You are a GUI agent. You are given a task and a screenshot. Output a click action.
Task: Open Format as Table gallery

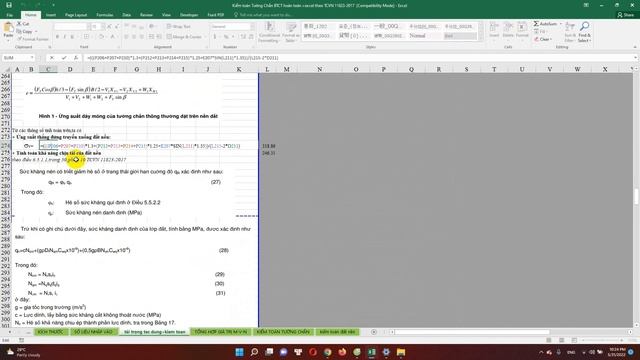[291, 32]
